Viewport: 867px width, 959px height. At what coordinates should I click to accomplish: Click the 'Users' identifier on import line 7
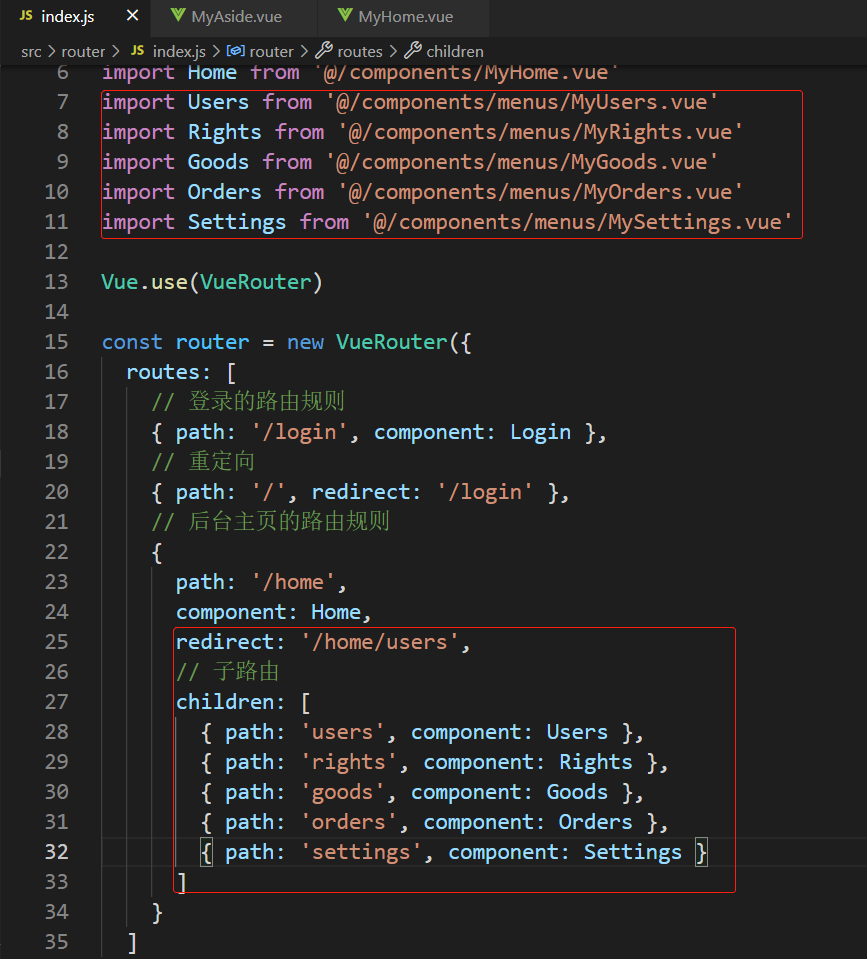coord(218,102)
